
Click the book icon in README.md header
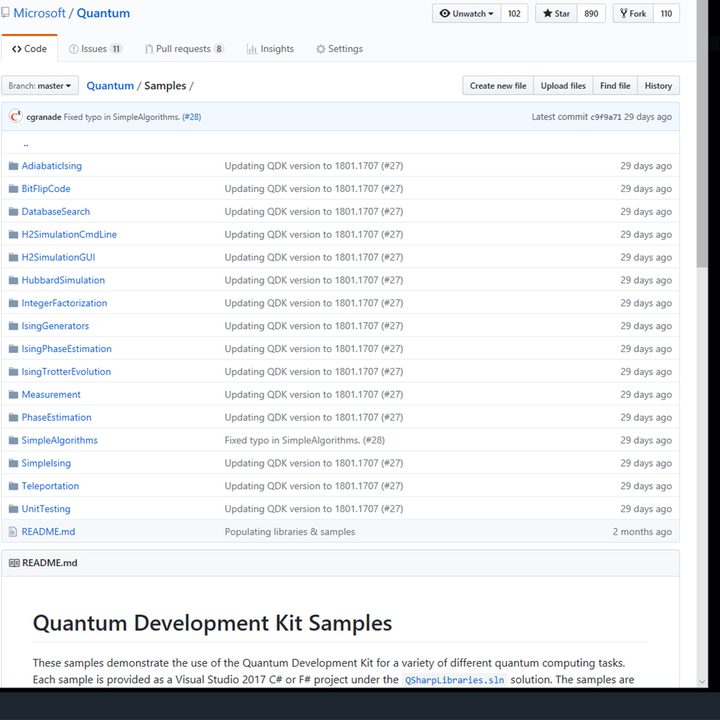coord(14,563)
